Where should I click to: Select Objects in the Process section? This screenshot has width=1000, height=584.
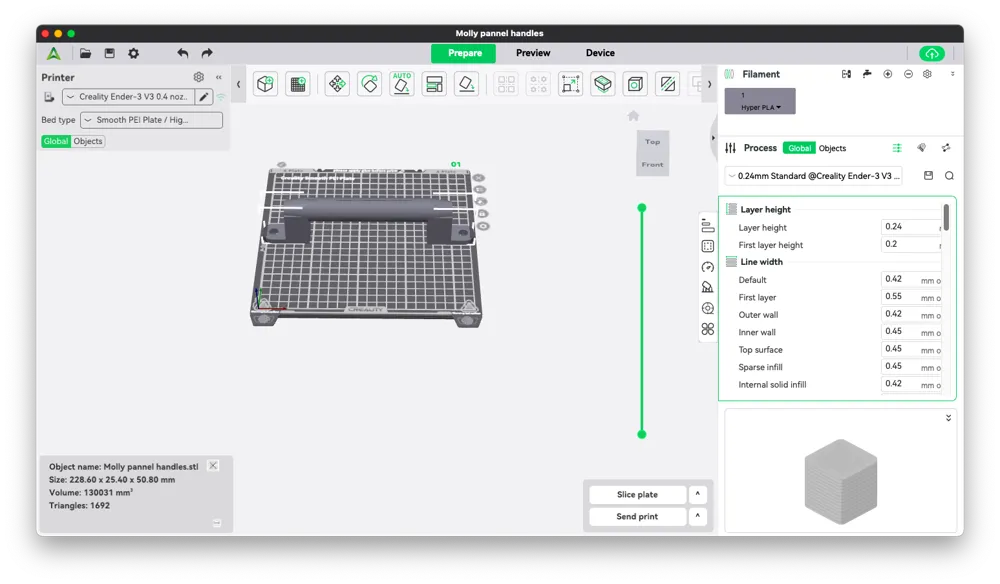point(832,148)
